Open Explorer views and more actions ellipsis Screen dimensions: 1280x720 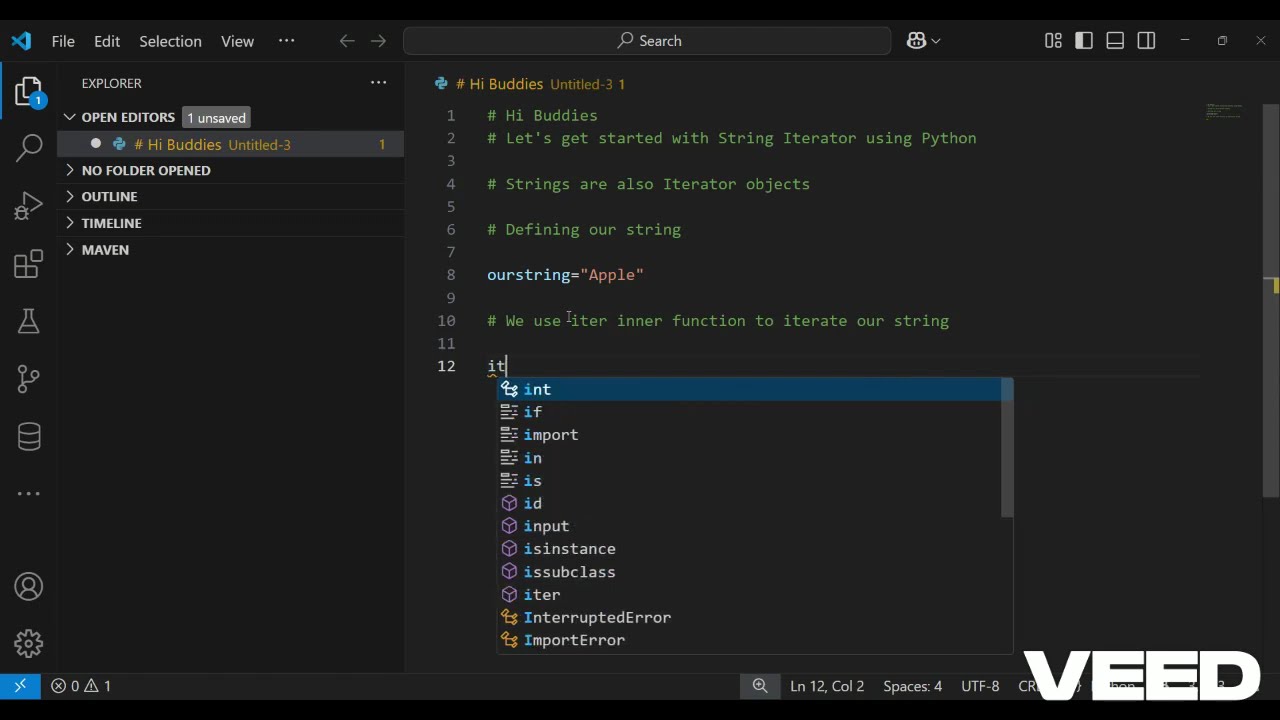pos(378,83)
